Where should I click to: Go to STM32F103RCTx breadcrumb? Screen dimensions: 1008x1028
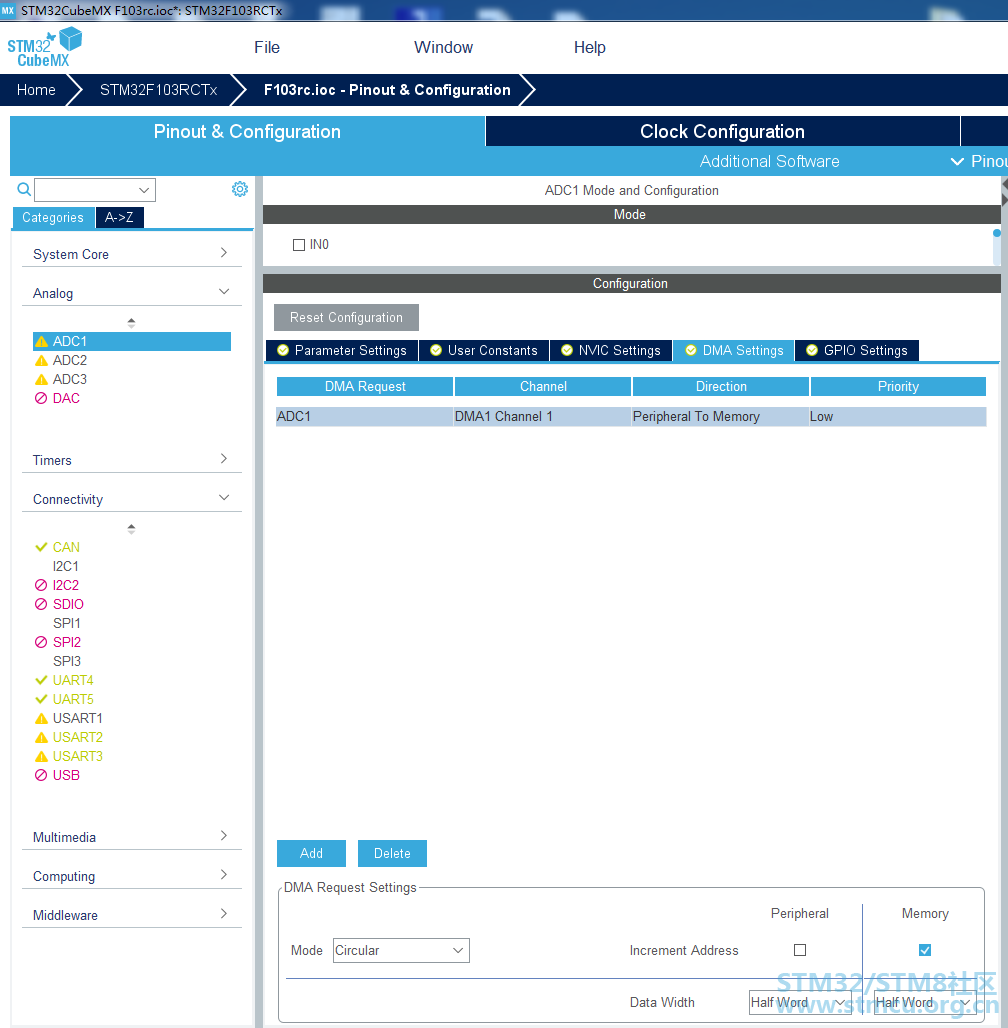click(158, 90)
